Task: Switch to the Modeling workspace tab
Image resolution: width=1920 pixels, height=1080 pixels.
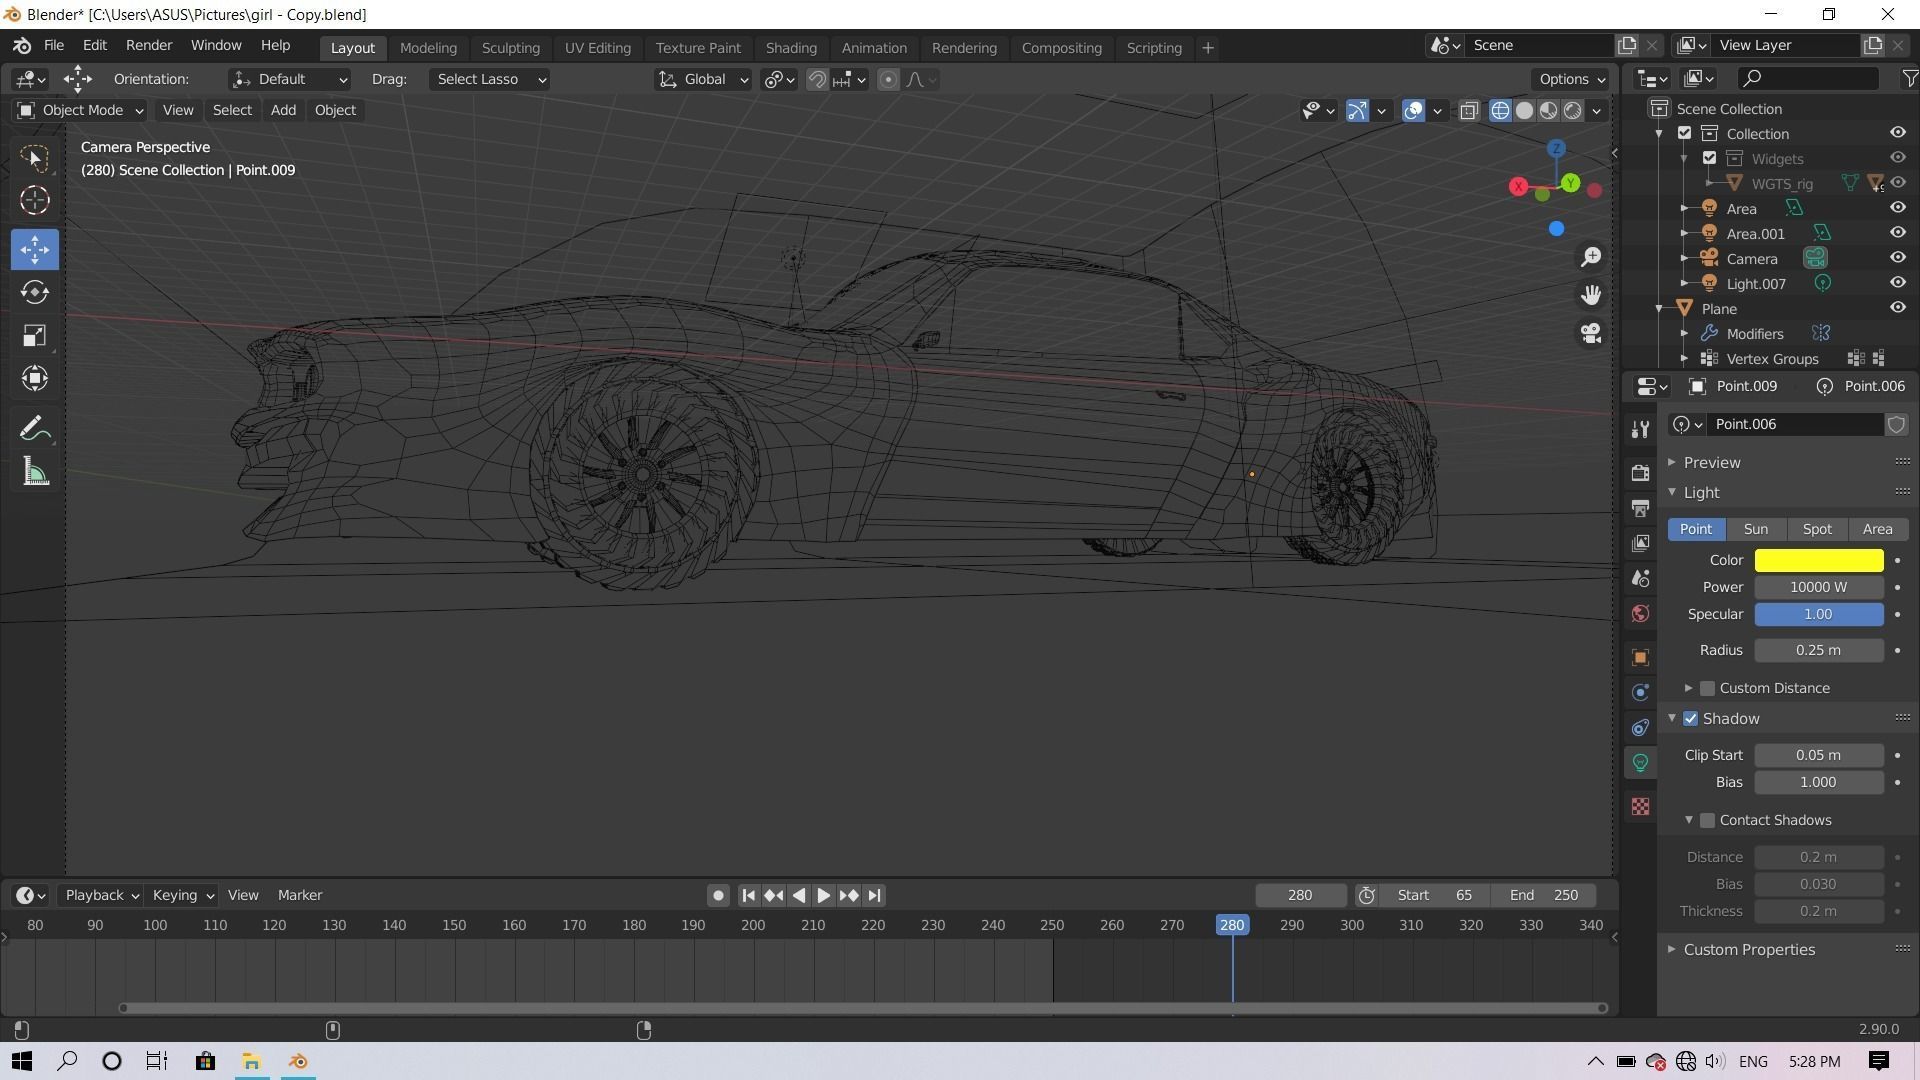Action: pyautogui.click(x=428, y=48)
